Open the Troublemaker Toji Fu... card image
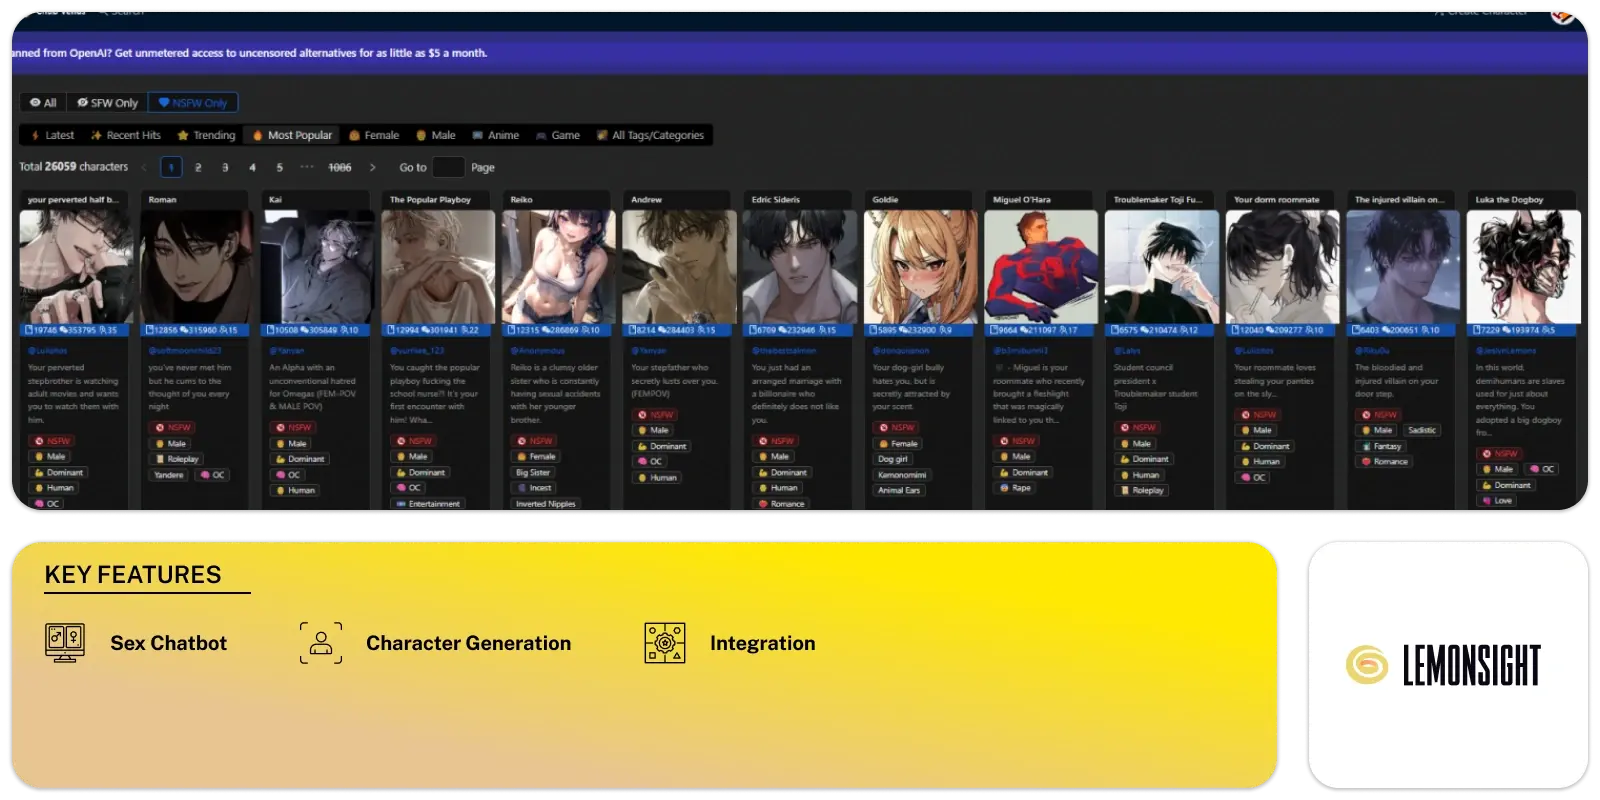 pos(1161,266)
